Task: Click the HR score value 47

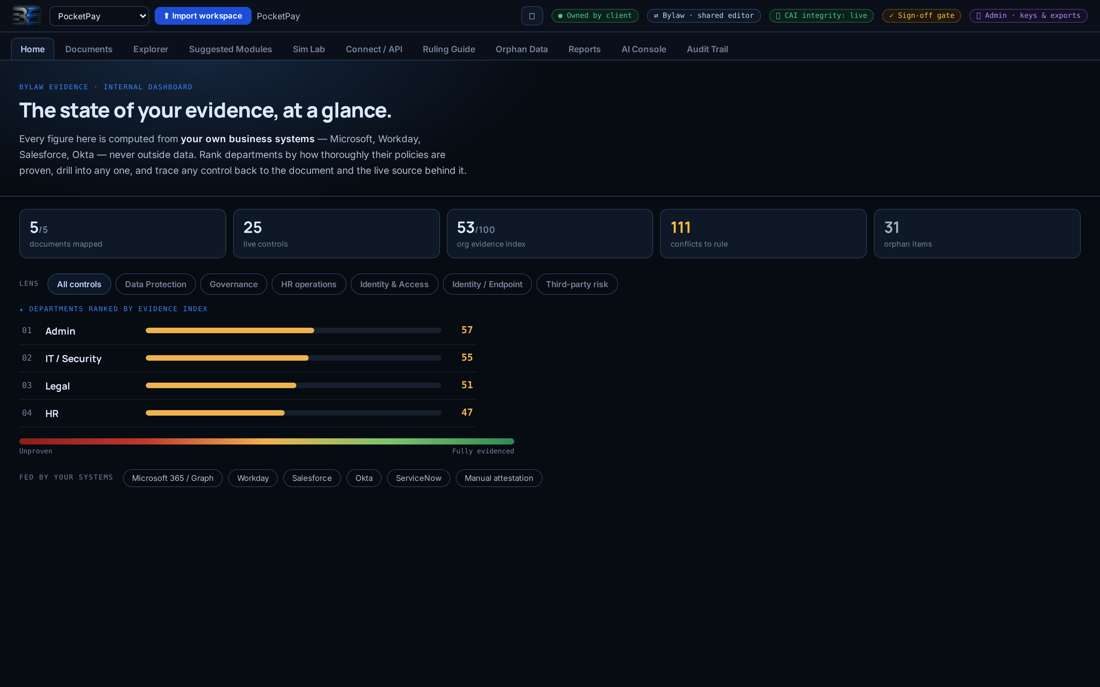Action: click(x=467, y=413)
